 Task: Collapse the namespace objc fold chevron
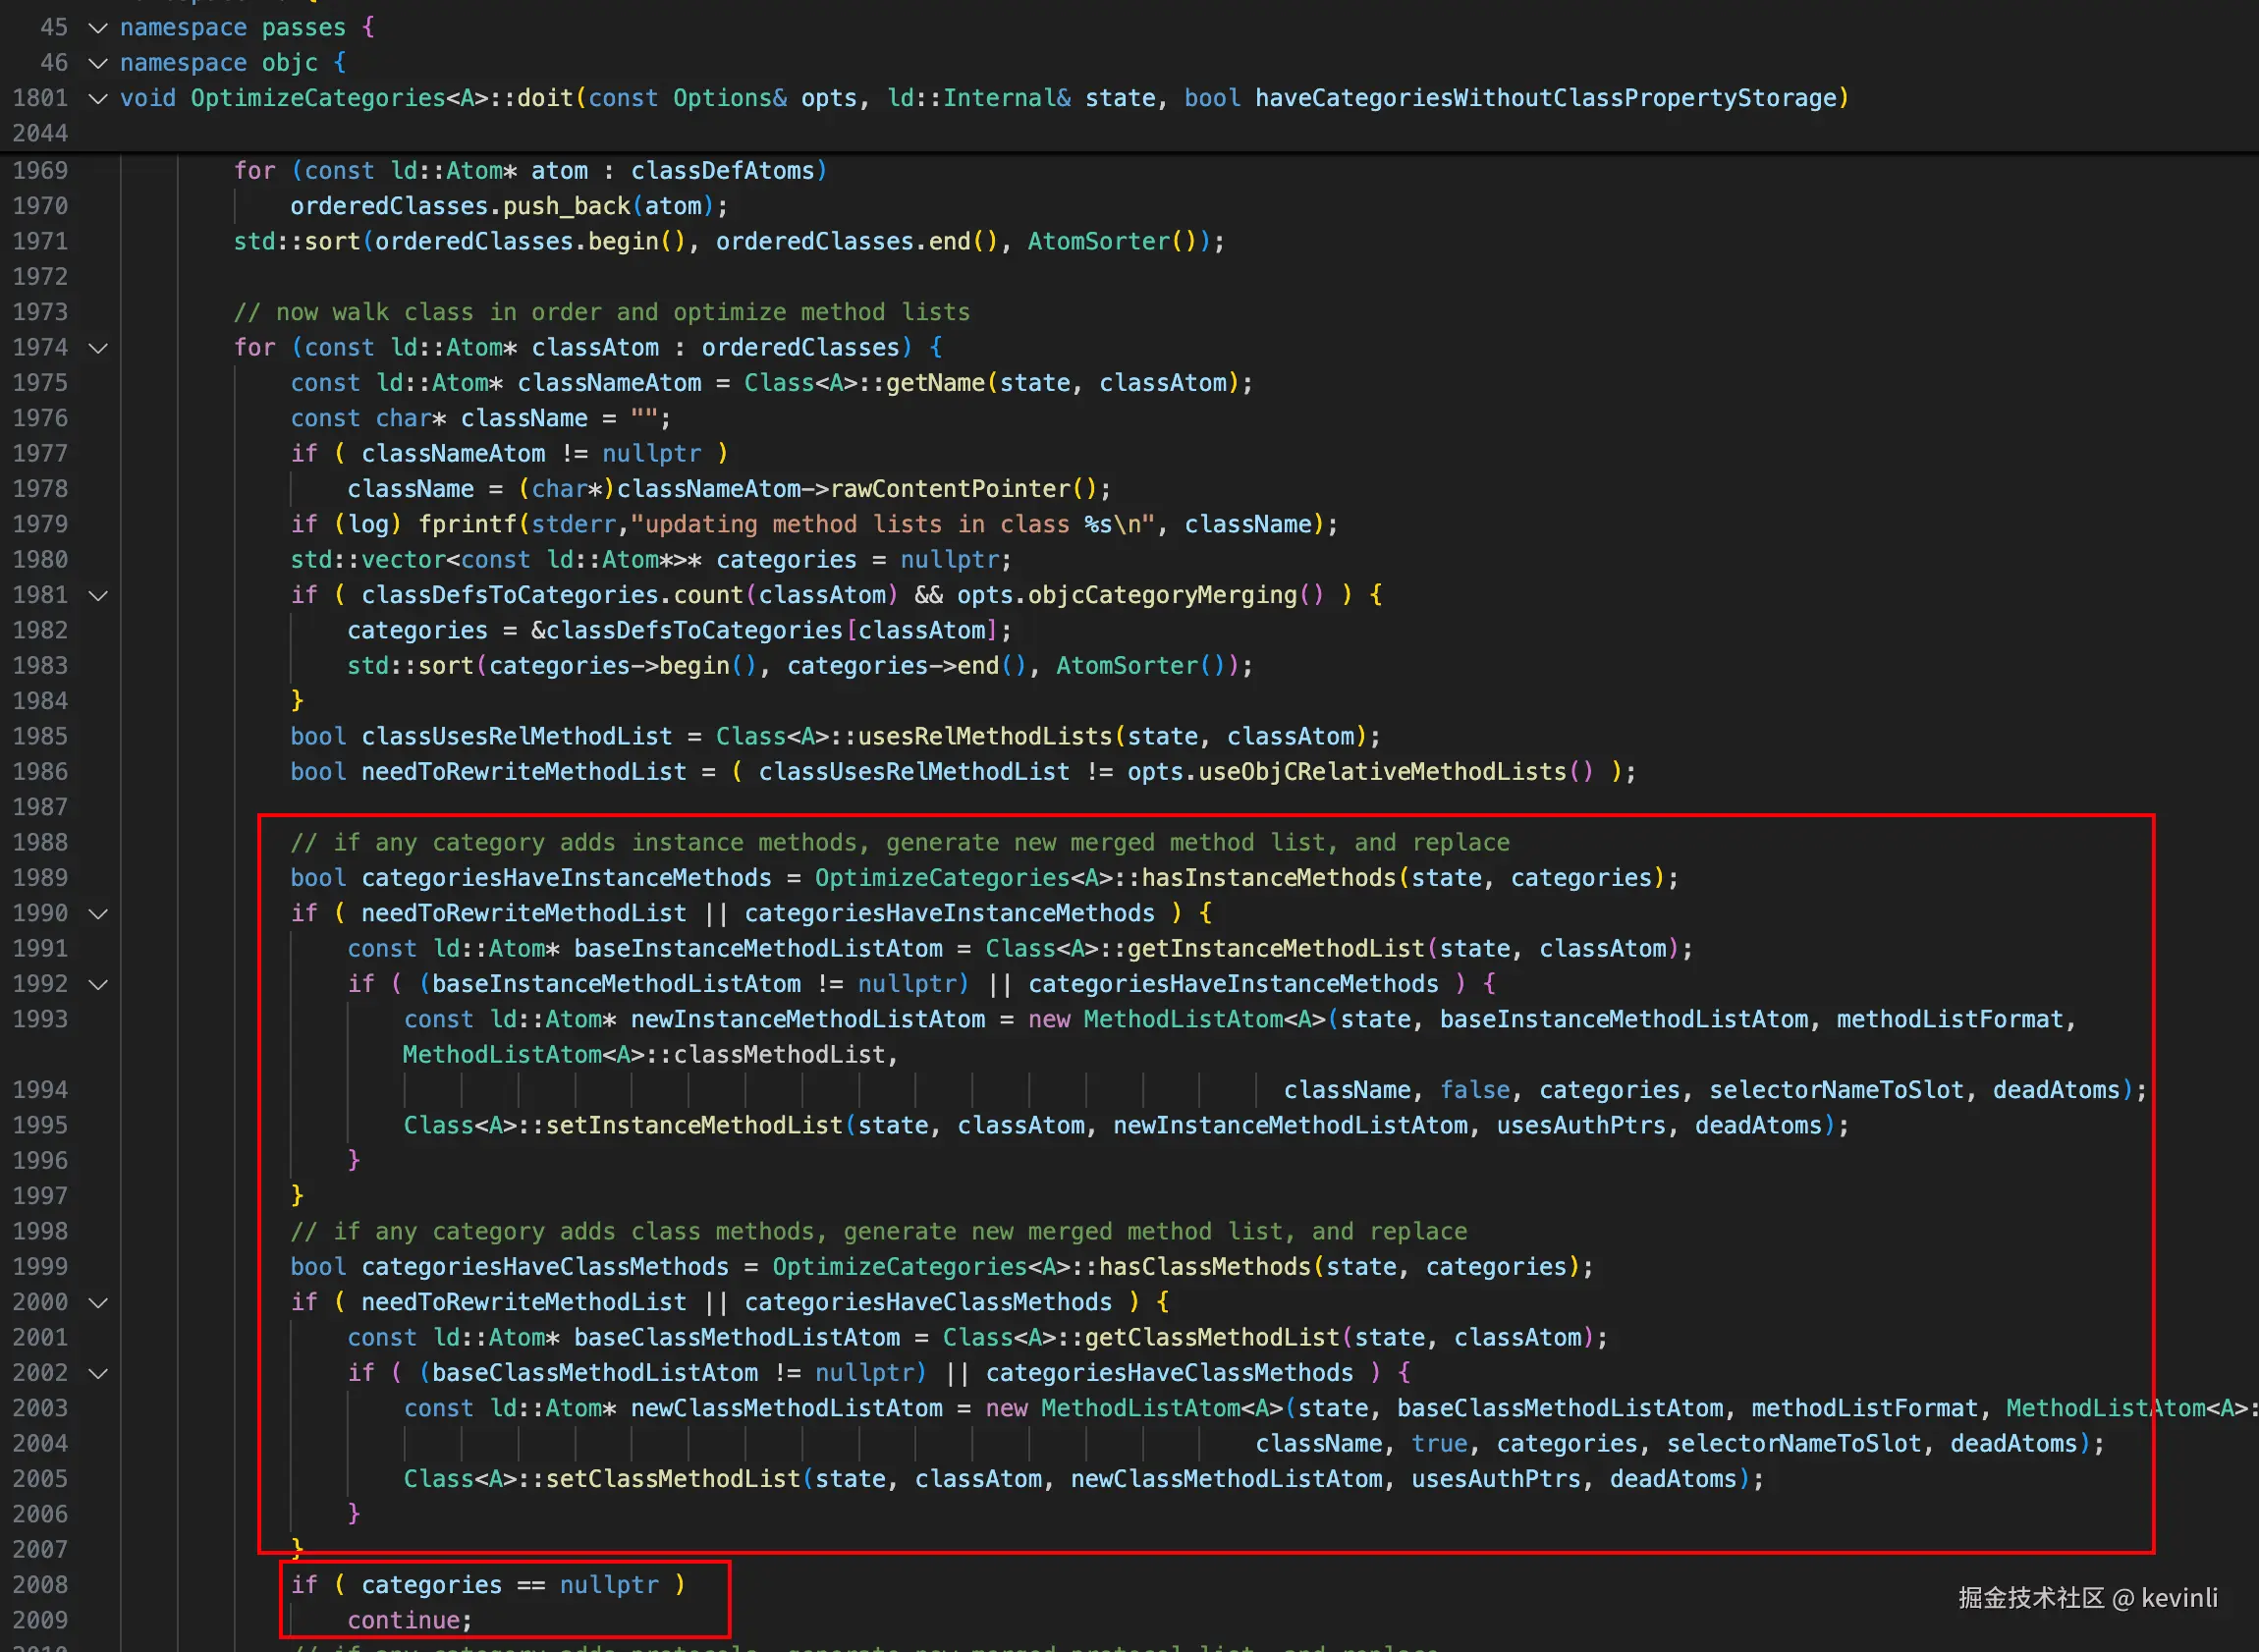98,63
